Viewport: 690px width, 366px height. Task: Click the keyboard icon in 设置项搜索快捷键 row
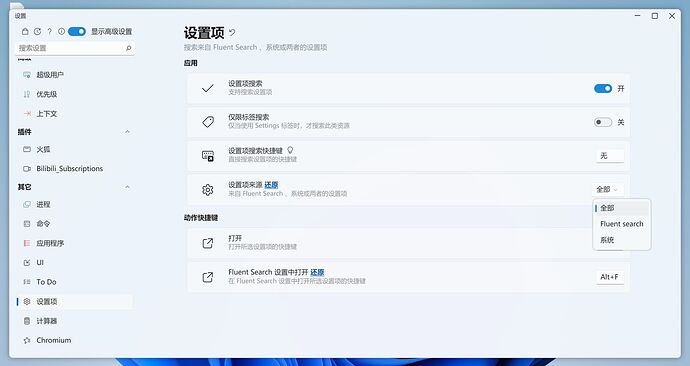[x=208, y=156]
